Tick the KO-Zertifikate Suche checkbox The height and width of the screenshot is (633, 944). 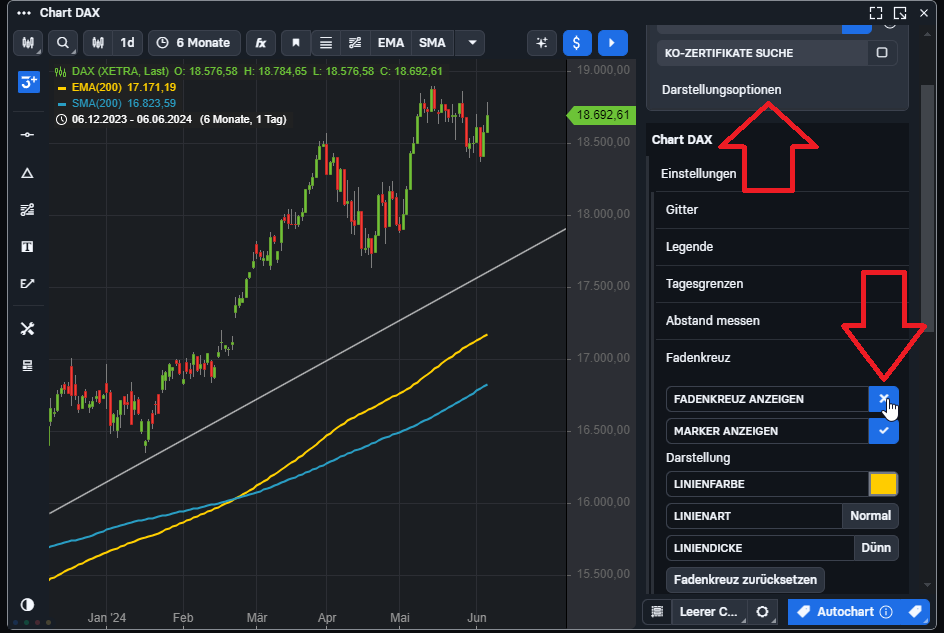coord(881,52)
